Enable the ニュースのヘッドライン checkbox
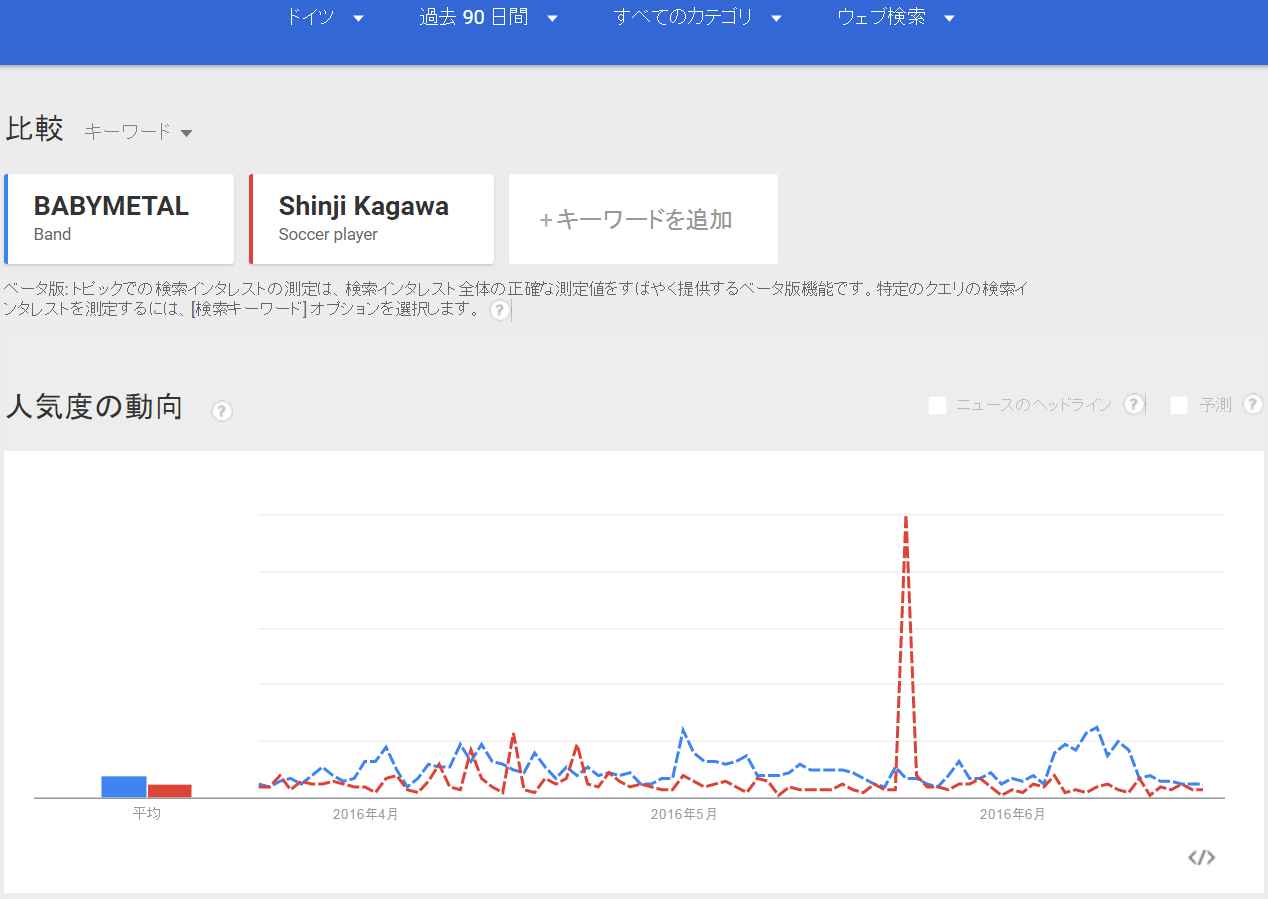 coord(937,405)
